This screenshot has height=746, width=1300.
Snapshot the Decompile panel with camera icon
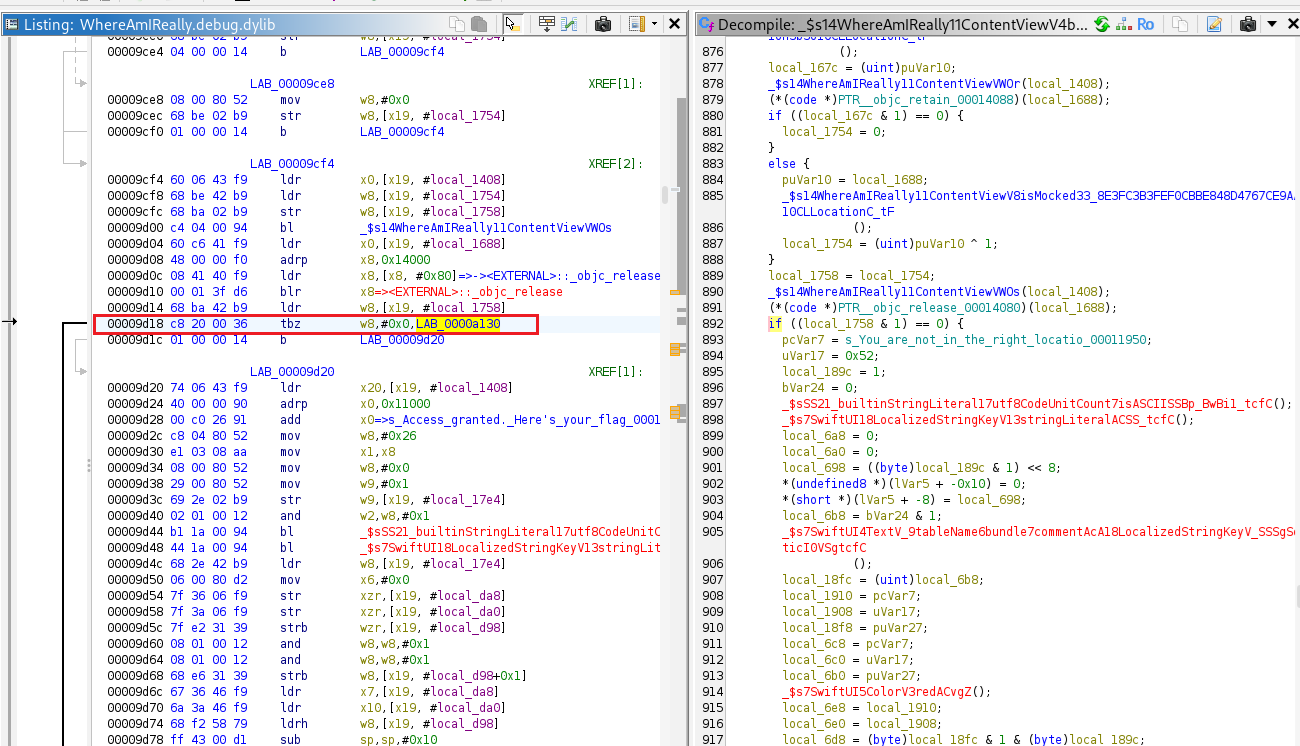click(1248, 24)
